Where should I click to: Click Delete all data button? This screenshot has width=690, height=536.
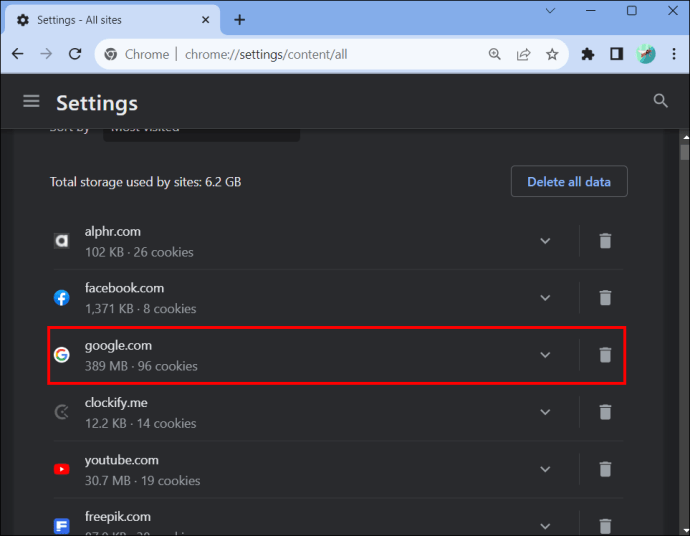point(569,181)
